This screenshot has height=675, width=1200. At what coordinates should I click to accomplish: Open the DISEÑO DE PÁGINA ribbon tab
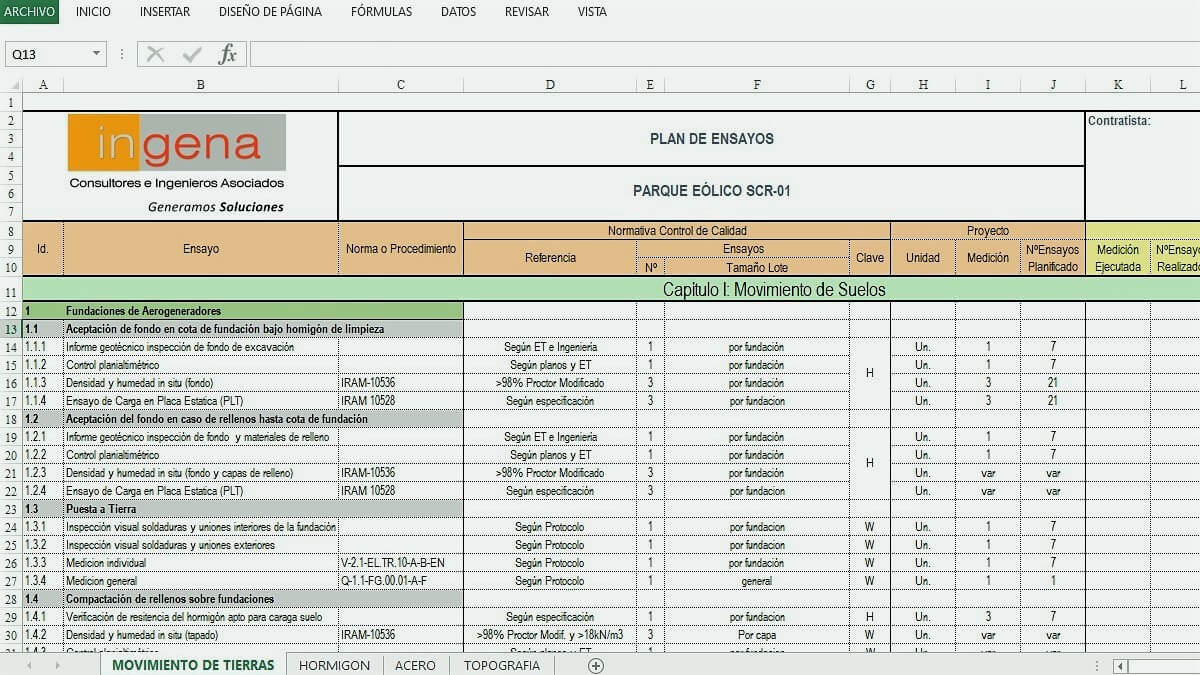(x=270, y=12)
